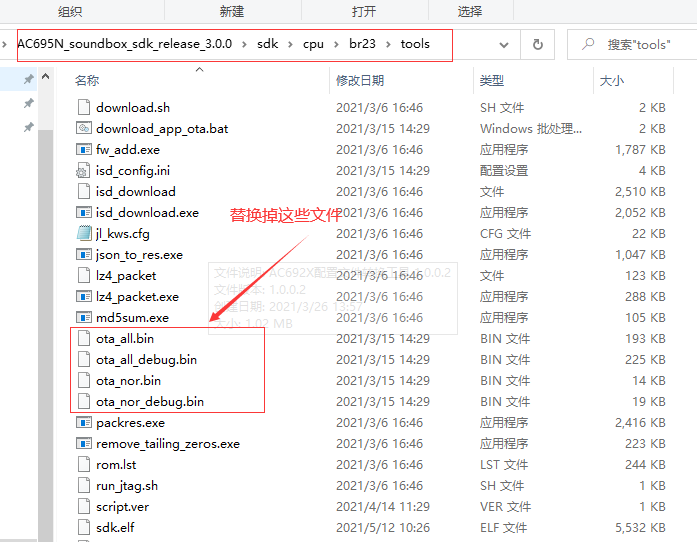Click the tools breadcrumb segment
Viewport: 697px width, 542px height.
415,44
